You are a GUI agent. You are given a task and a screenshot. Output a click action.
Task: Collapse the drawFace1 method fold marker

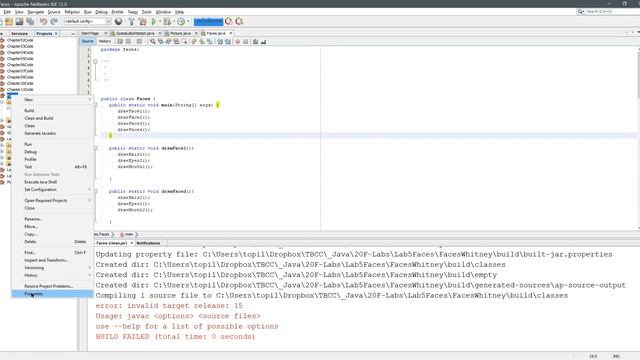96,148
